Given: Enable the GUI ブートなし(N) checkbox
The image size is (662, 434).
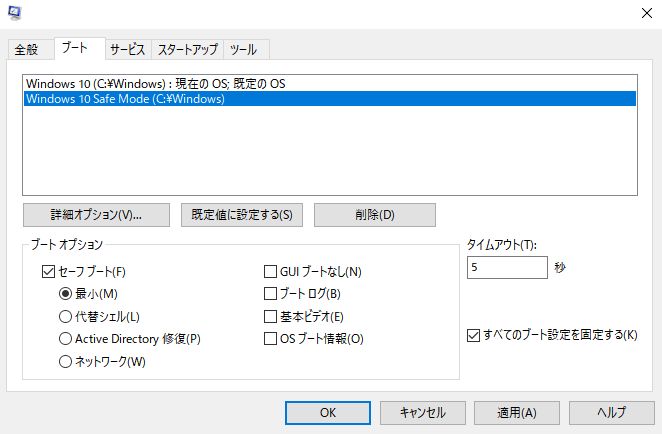Looking at the screenshot, I should tap(270, 270).
